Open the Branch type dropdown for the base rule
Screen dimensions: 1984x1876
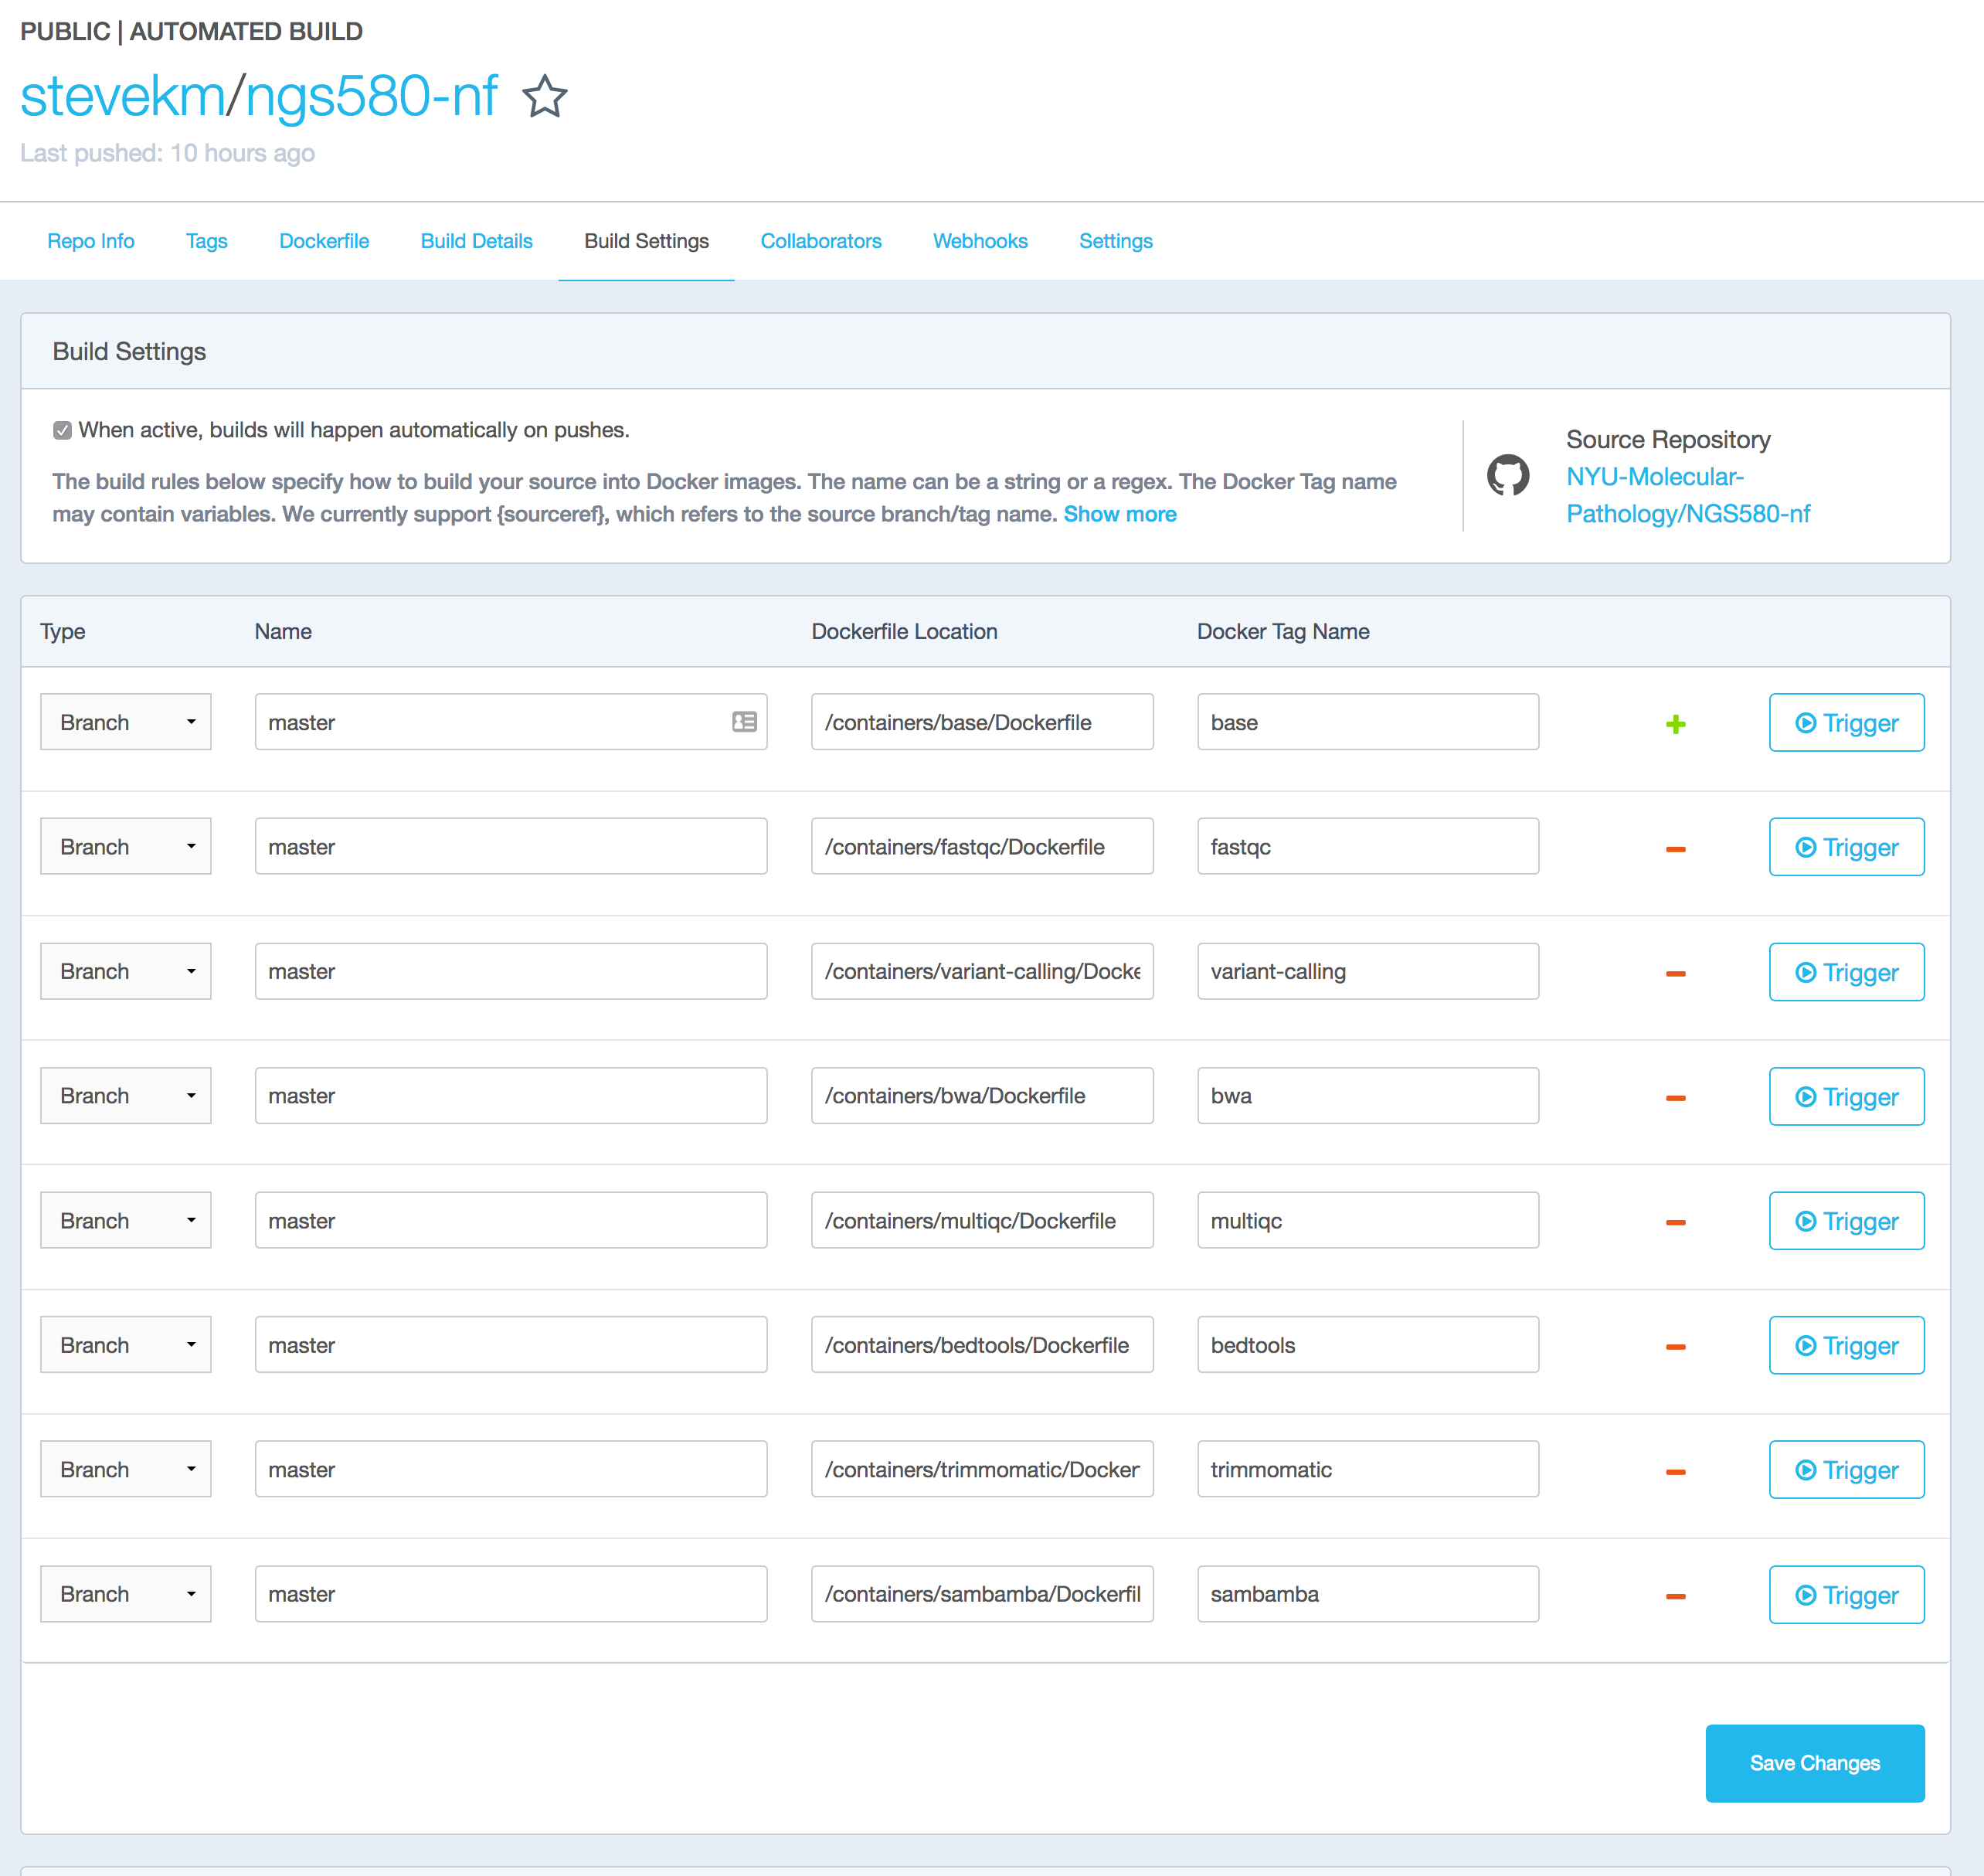[125, 721]
